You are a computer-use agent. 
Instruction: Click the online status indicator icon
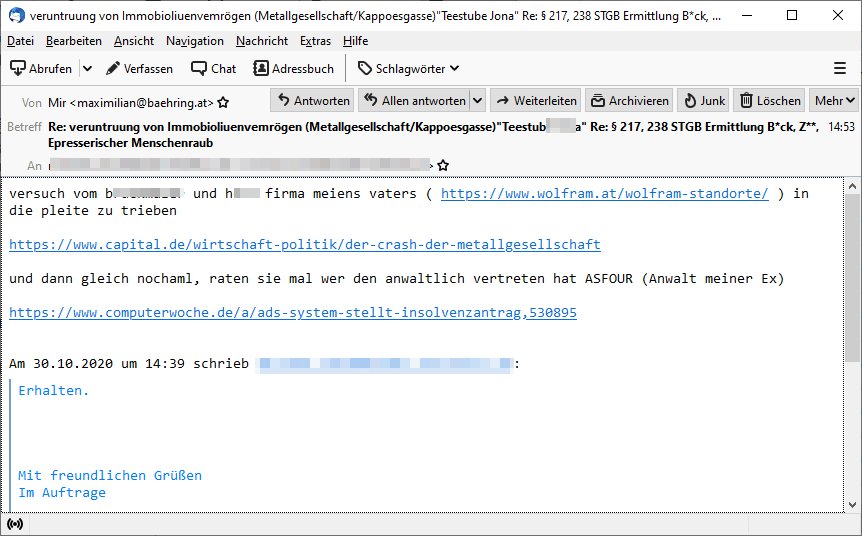pos(14,524)
